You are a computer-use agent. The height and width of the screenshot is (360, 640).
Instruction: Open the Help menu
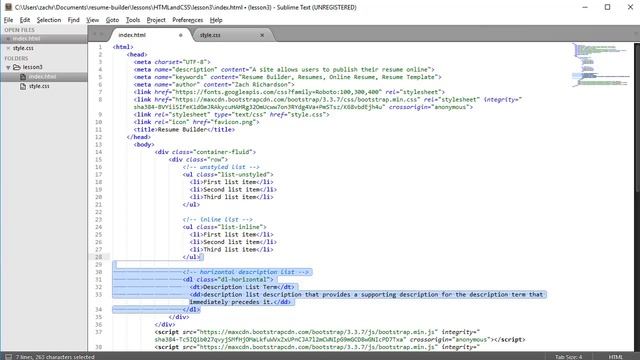(x=216, y=20)
